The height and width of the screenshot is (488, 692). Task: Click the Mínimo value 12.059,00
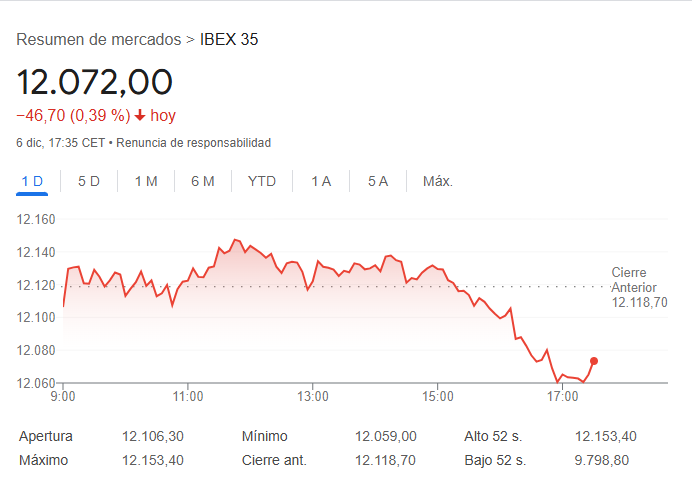386,436
